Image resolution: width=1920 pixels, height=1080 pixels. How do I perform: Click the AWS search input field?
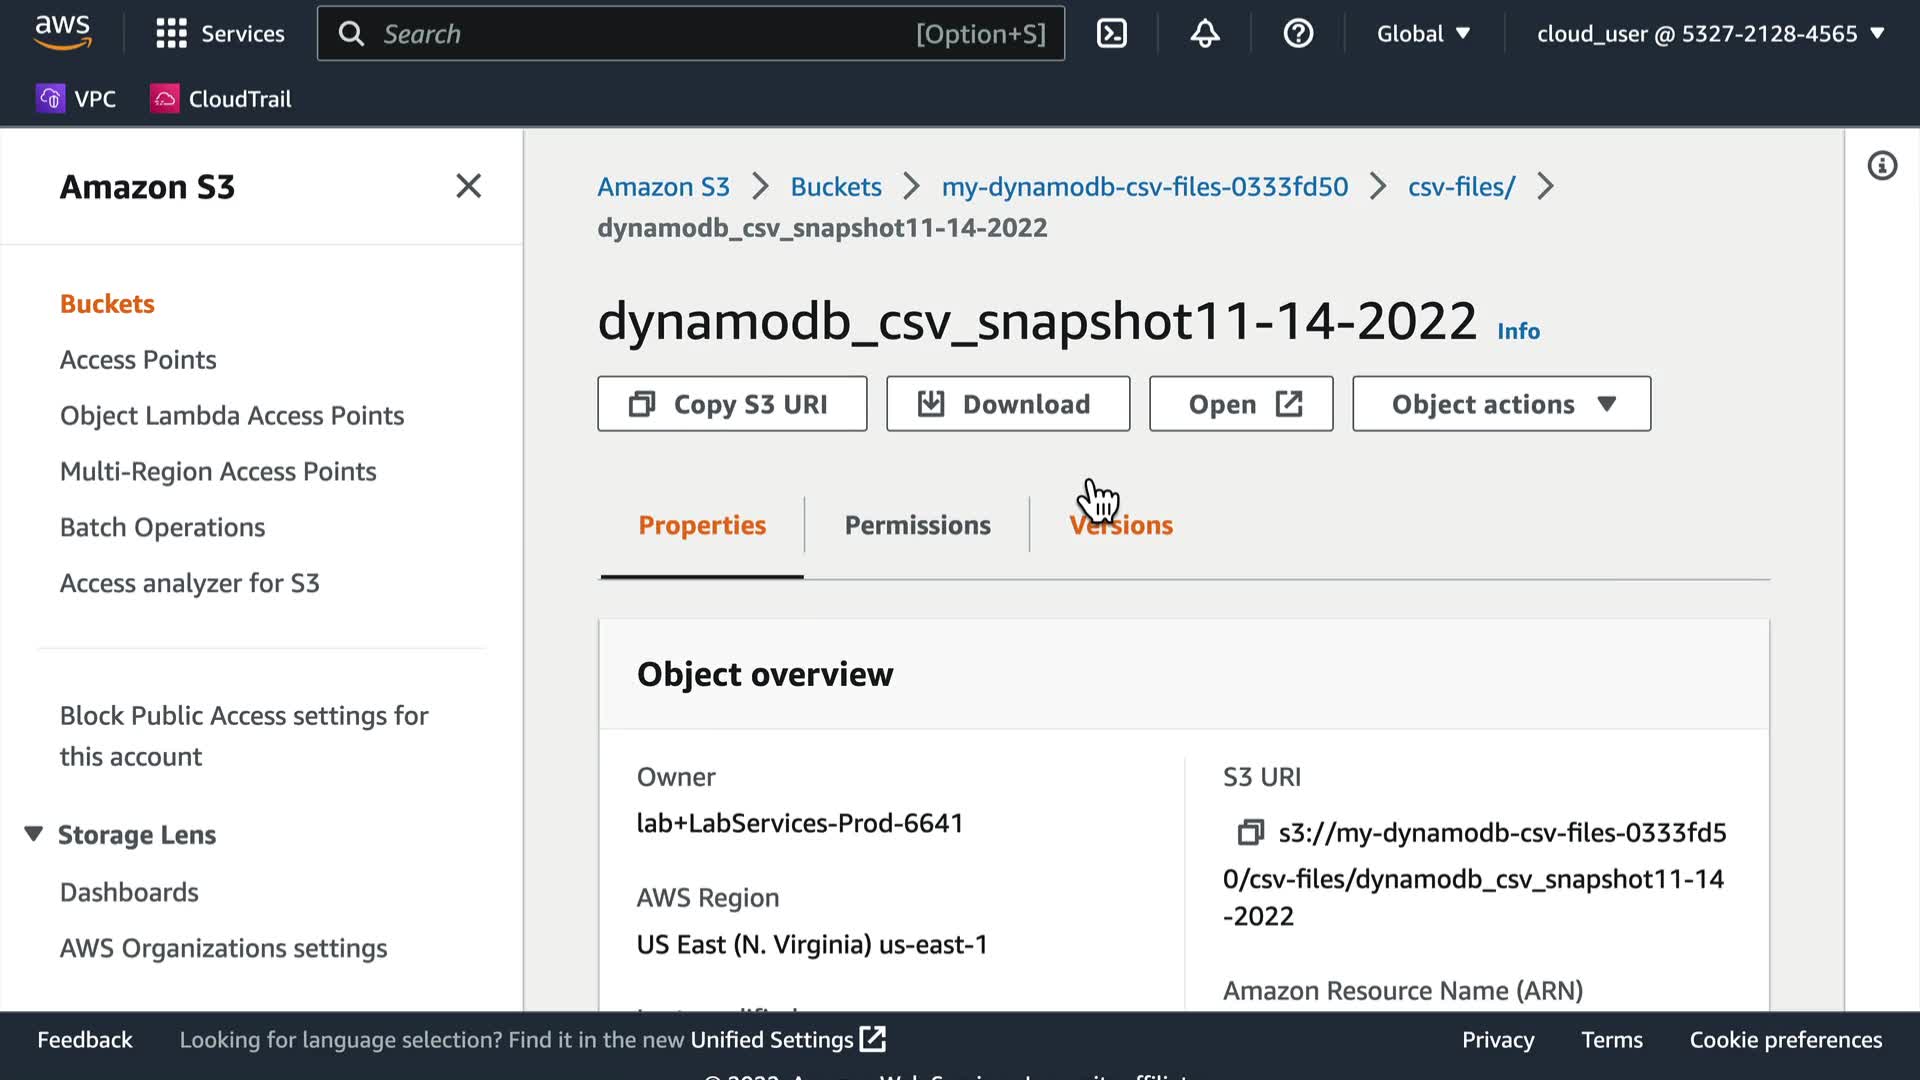pos(640,34)
